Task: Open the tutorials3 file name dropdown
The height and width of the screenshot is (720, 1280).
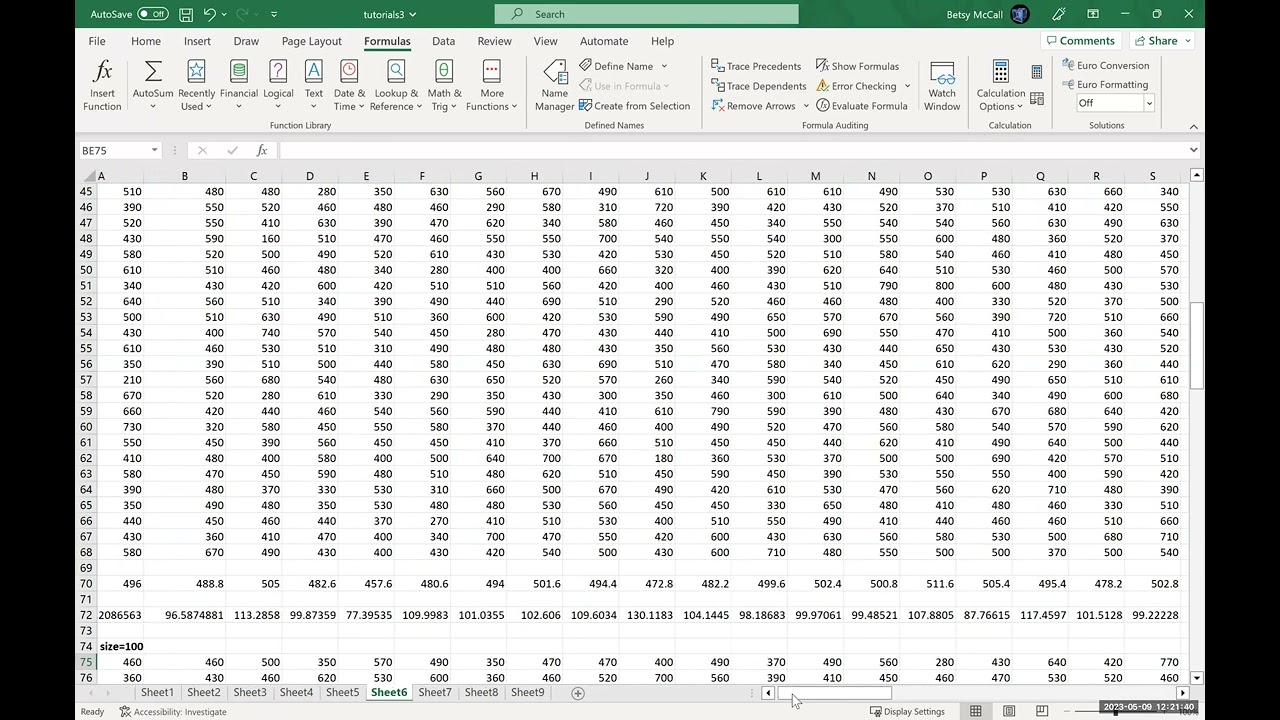Action: (x=391, y=14)
